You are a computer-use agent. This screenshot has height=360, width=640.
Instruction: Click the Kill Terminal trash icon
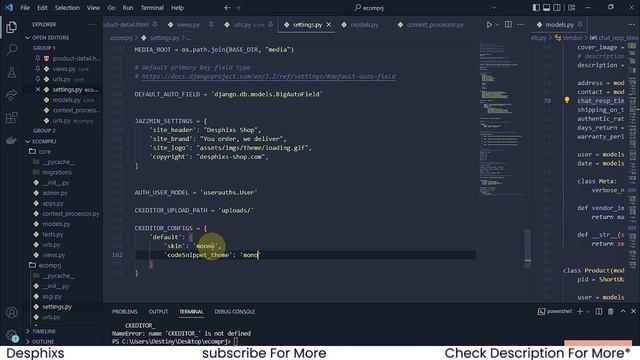coord(611,311)
